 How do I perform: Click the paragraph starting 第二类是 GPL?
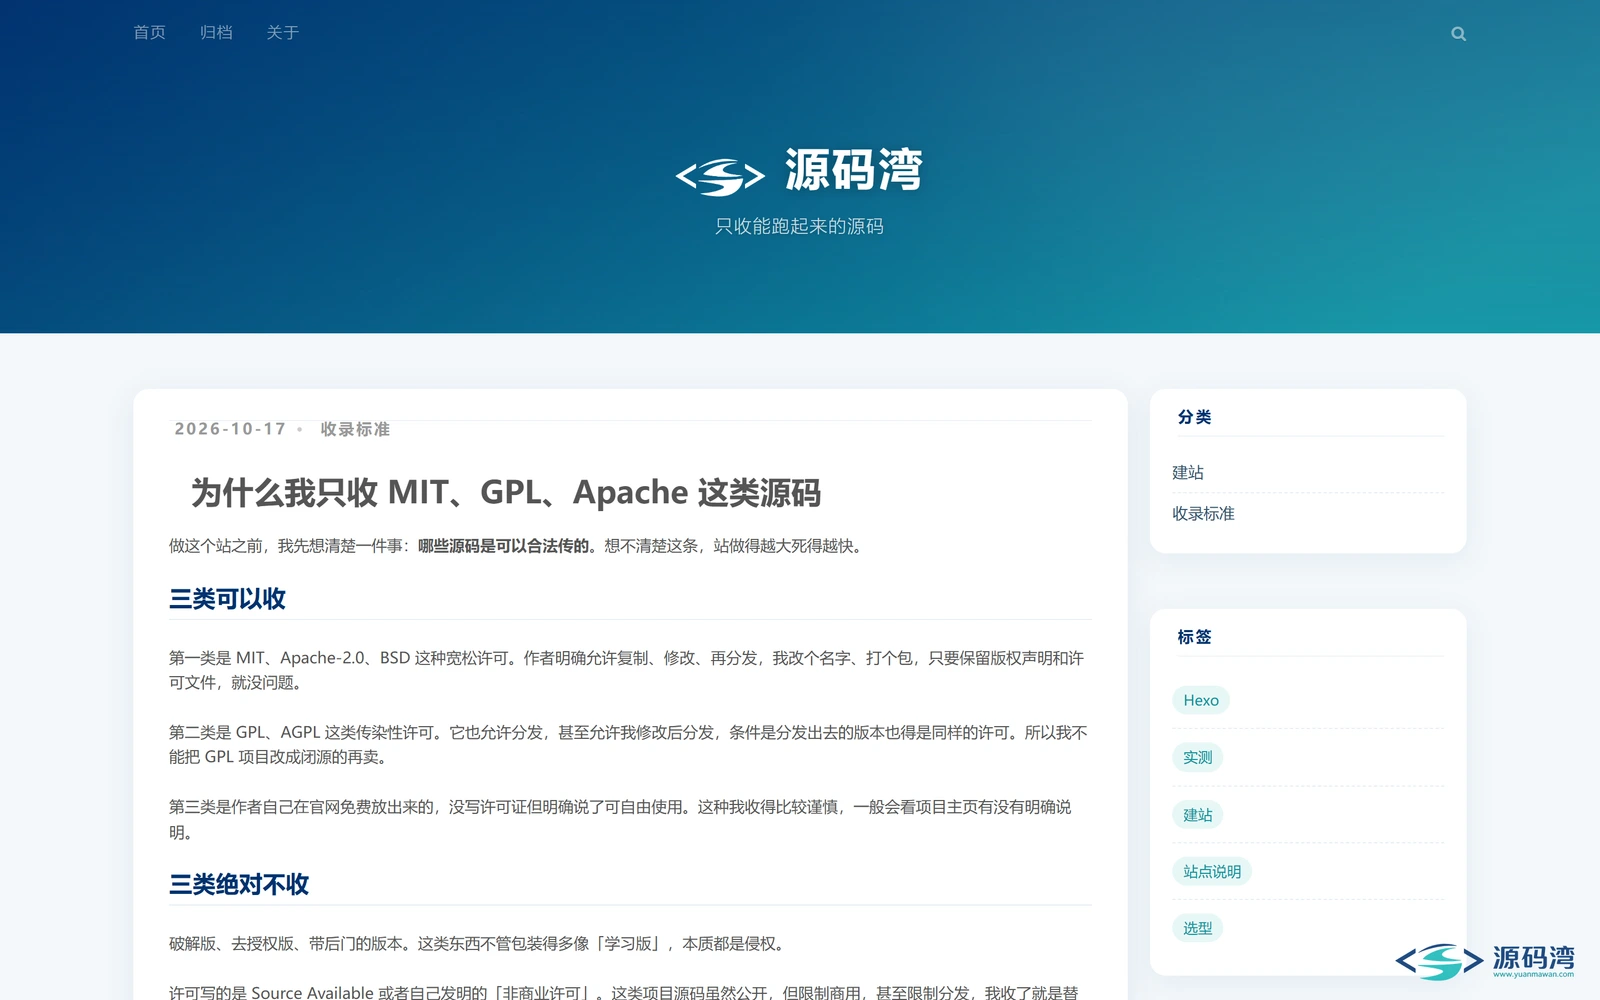tap(628, 745)
